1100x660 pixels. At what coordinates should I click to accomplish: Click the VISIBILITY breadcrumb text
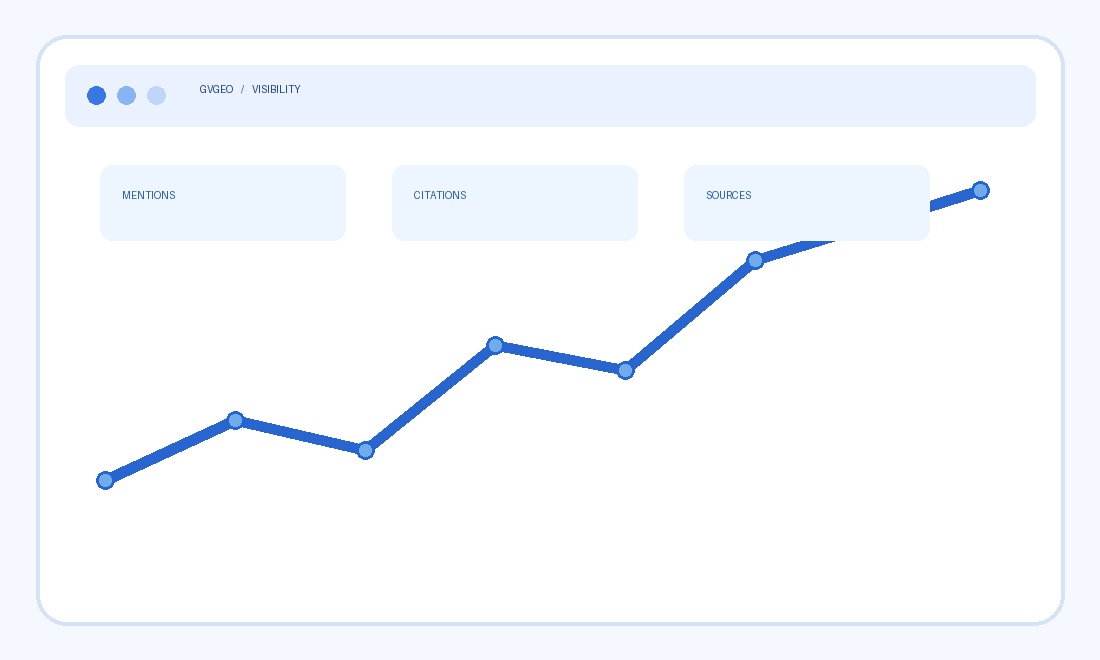(276, 89)
